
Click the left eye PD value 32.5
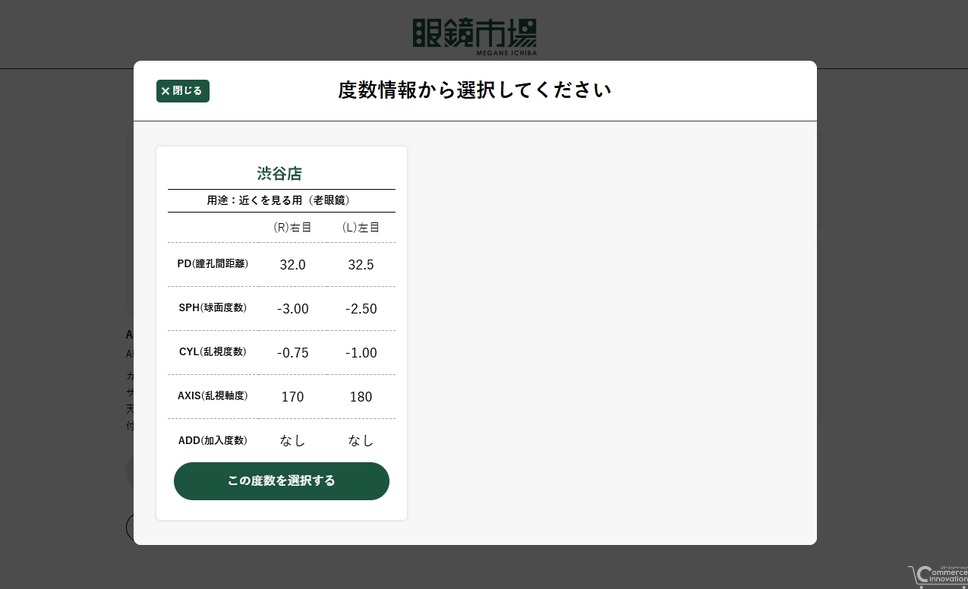click(361, 265)
